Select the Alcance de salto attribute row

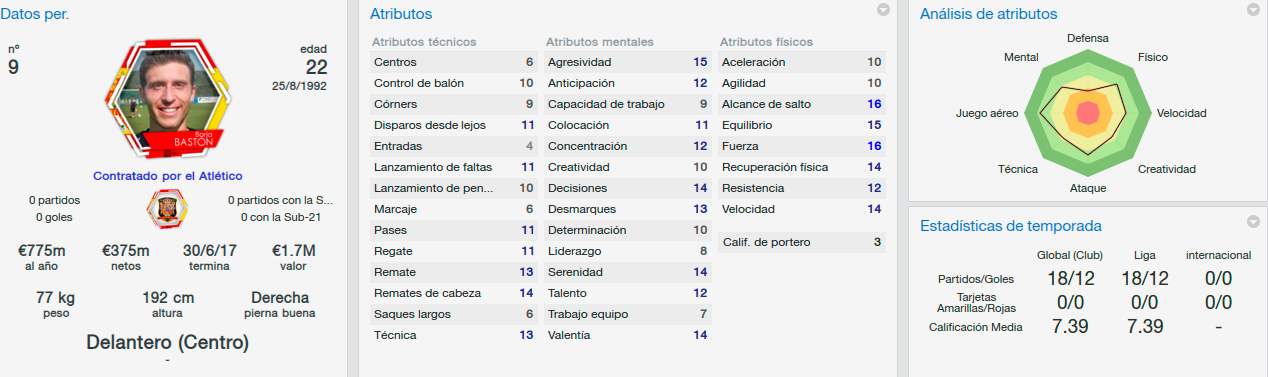[x=802, y=104]
